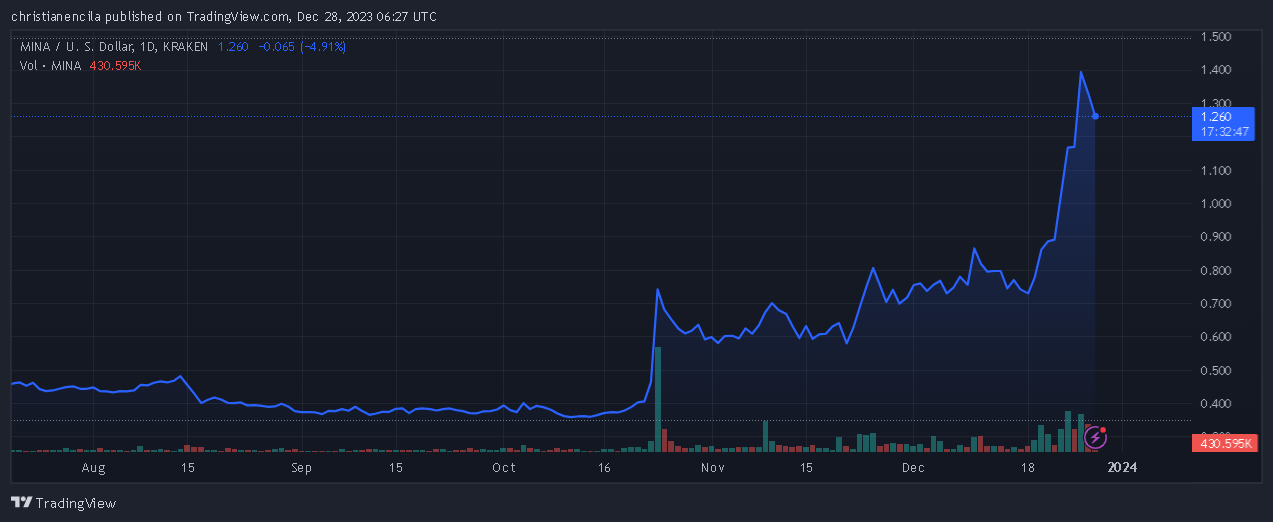Click the MINA / U. S. Dollar symbol title

coord(114,47)
